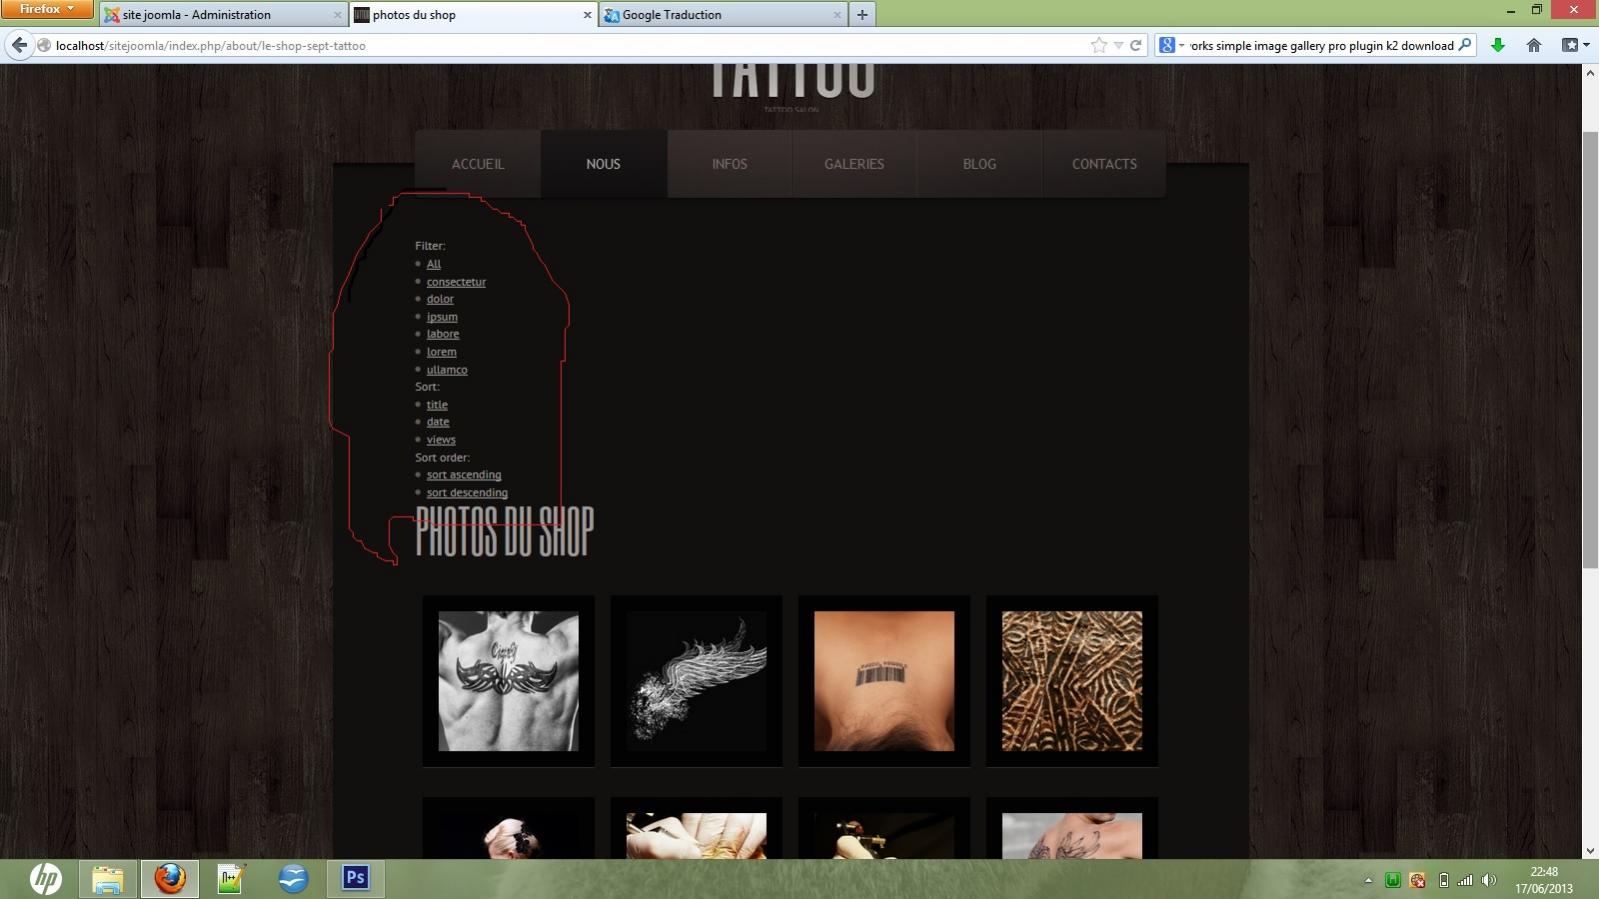Viewport: 1599px width, 899px height.
Task: Switch to Firefox in the taskbar
Action: point(170,879)
